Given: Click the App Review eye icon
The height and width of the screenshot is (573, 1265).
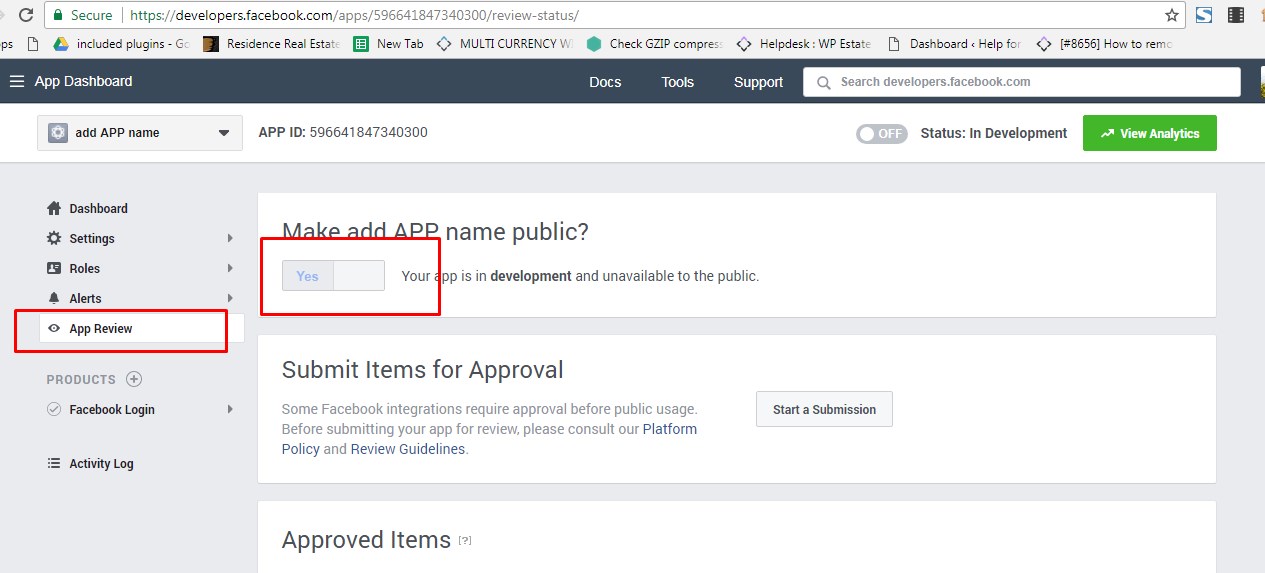Looking at the screenshot, I should coord(54,328).
